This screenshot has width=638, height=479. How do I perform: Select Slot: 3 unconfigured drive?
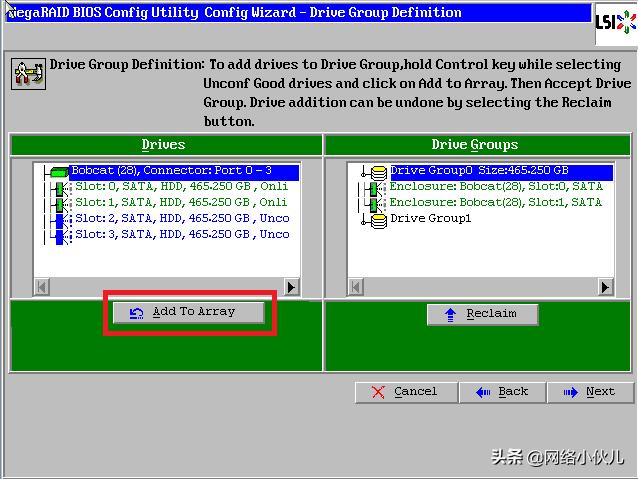182,235
